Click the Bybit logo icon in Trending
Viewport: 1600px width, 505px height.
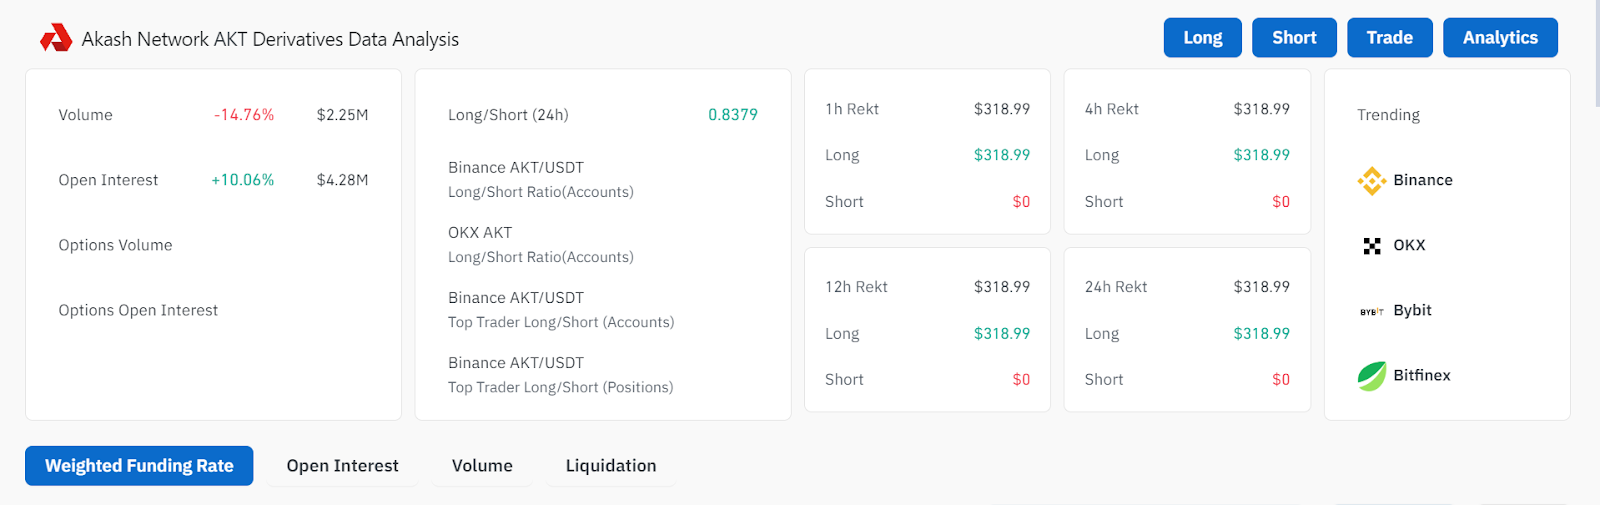click(1371, 311)
